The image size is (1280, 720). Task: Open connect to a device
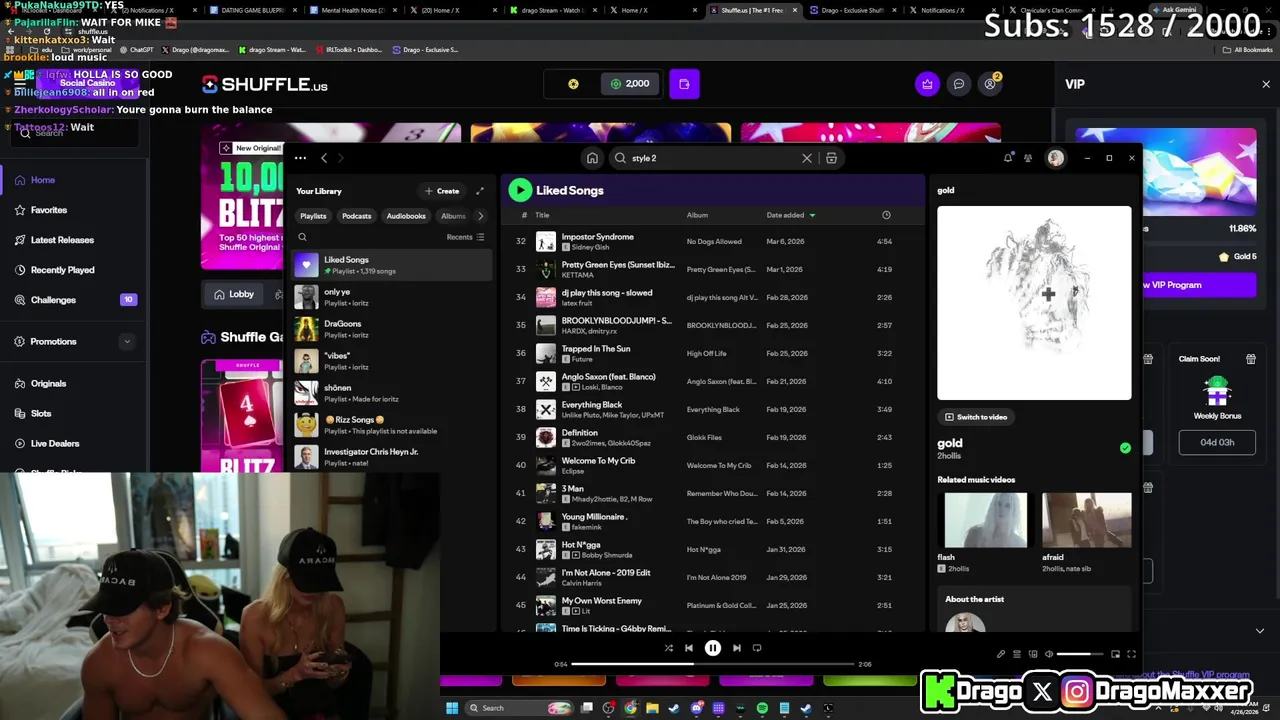(1033, 654)
